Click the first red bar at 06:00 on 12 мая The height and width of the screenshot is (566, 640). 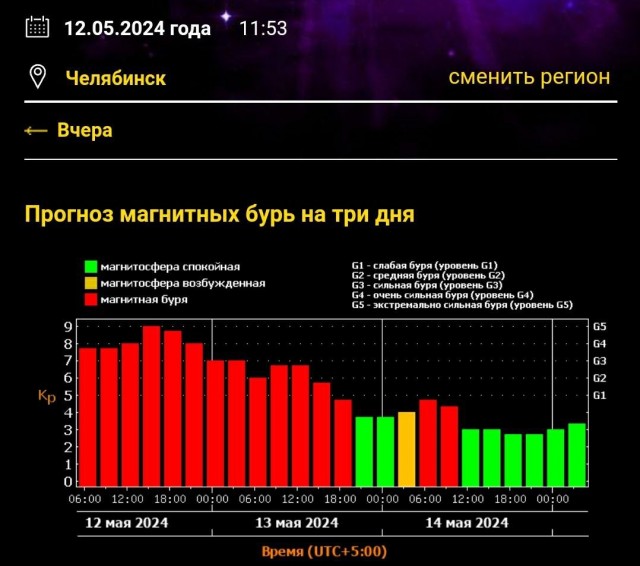pos(88,417)
